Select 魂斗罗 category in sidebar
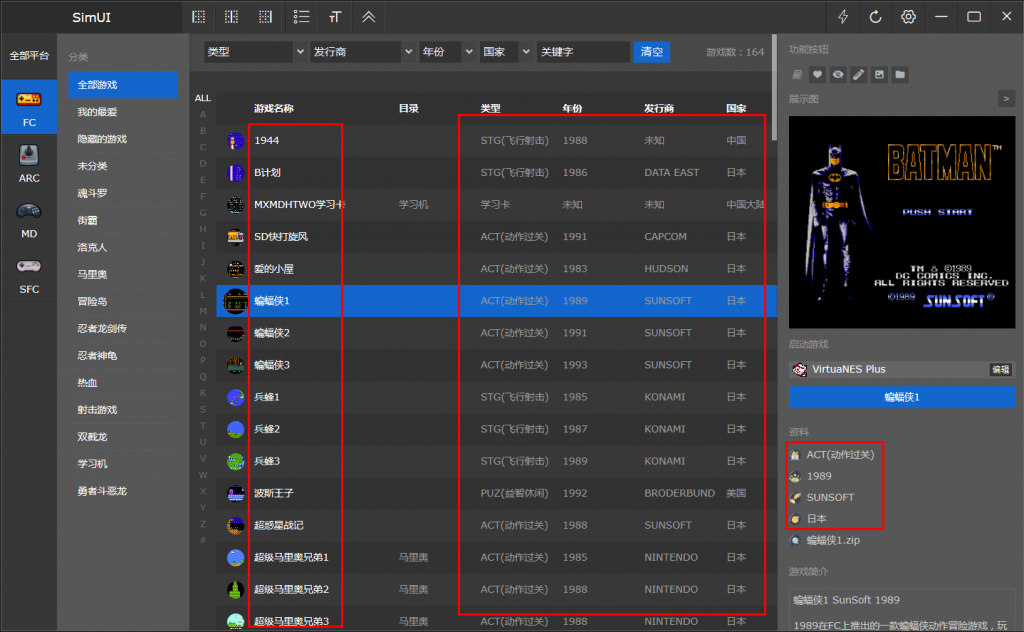This screenshot has height=632, width=1024. pos(92,193)
